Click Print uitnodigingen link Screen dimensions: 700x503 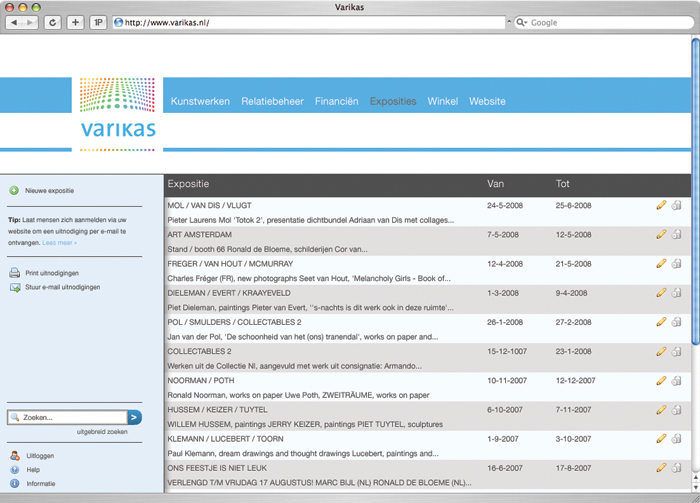pyautogui.click(x=52, y=273)
